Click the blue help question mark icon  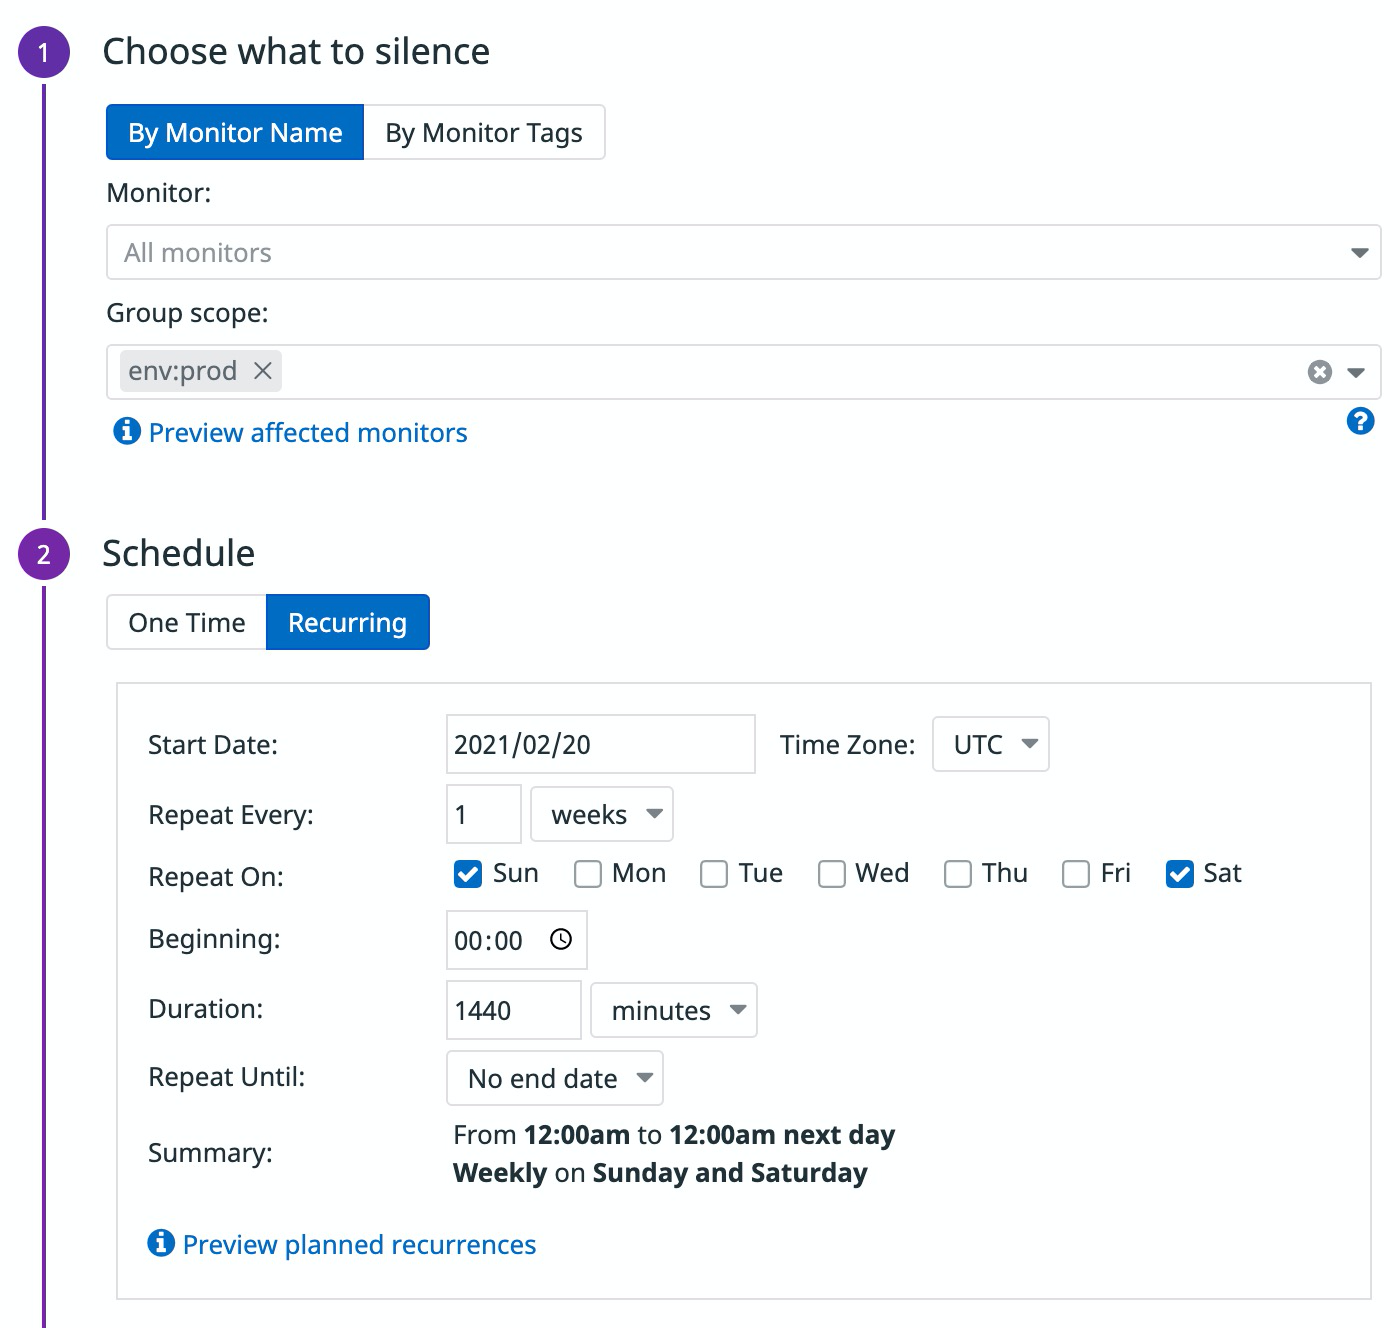[1360, 421]
